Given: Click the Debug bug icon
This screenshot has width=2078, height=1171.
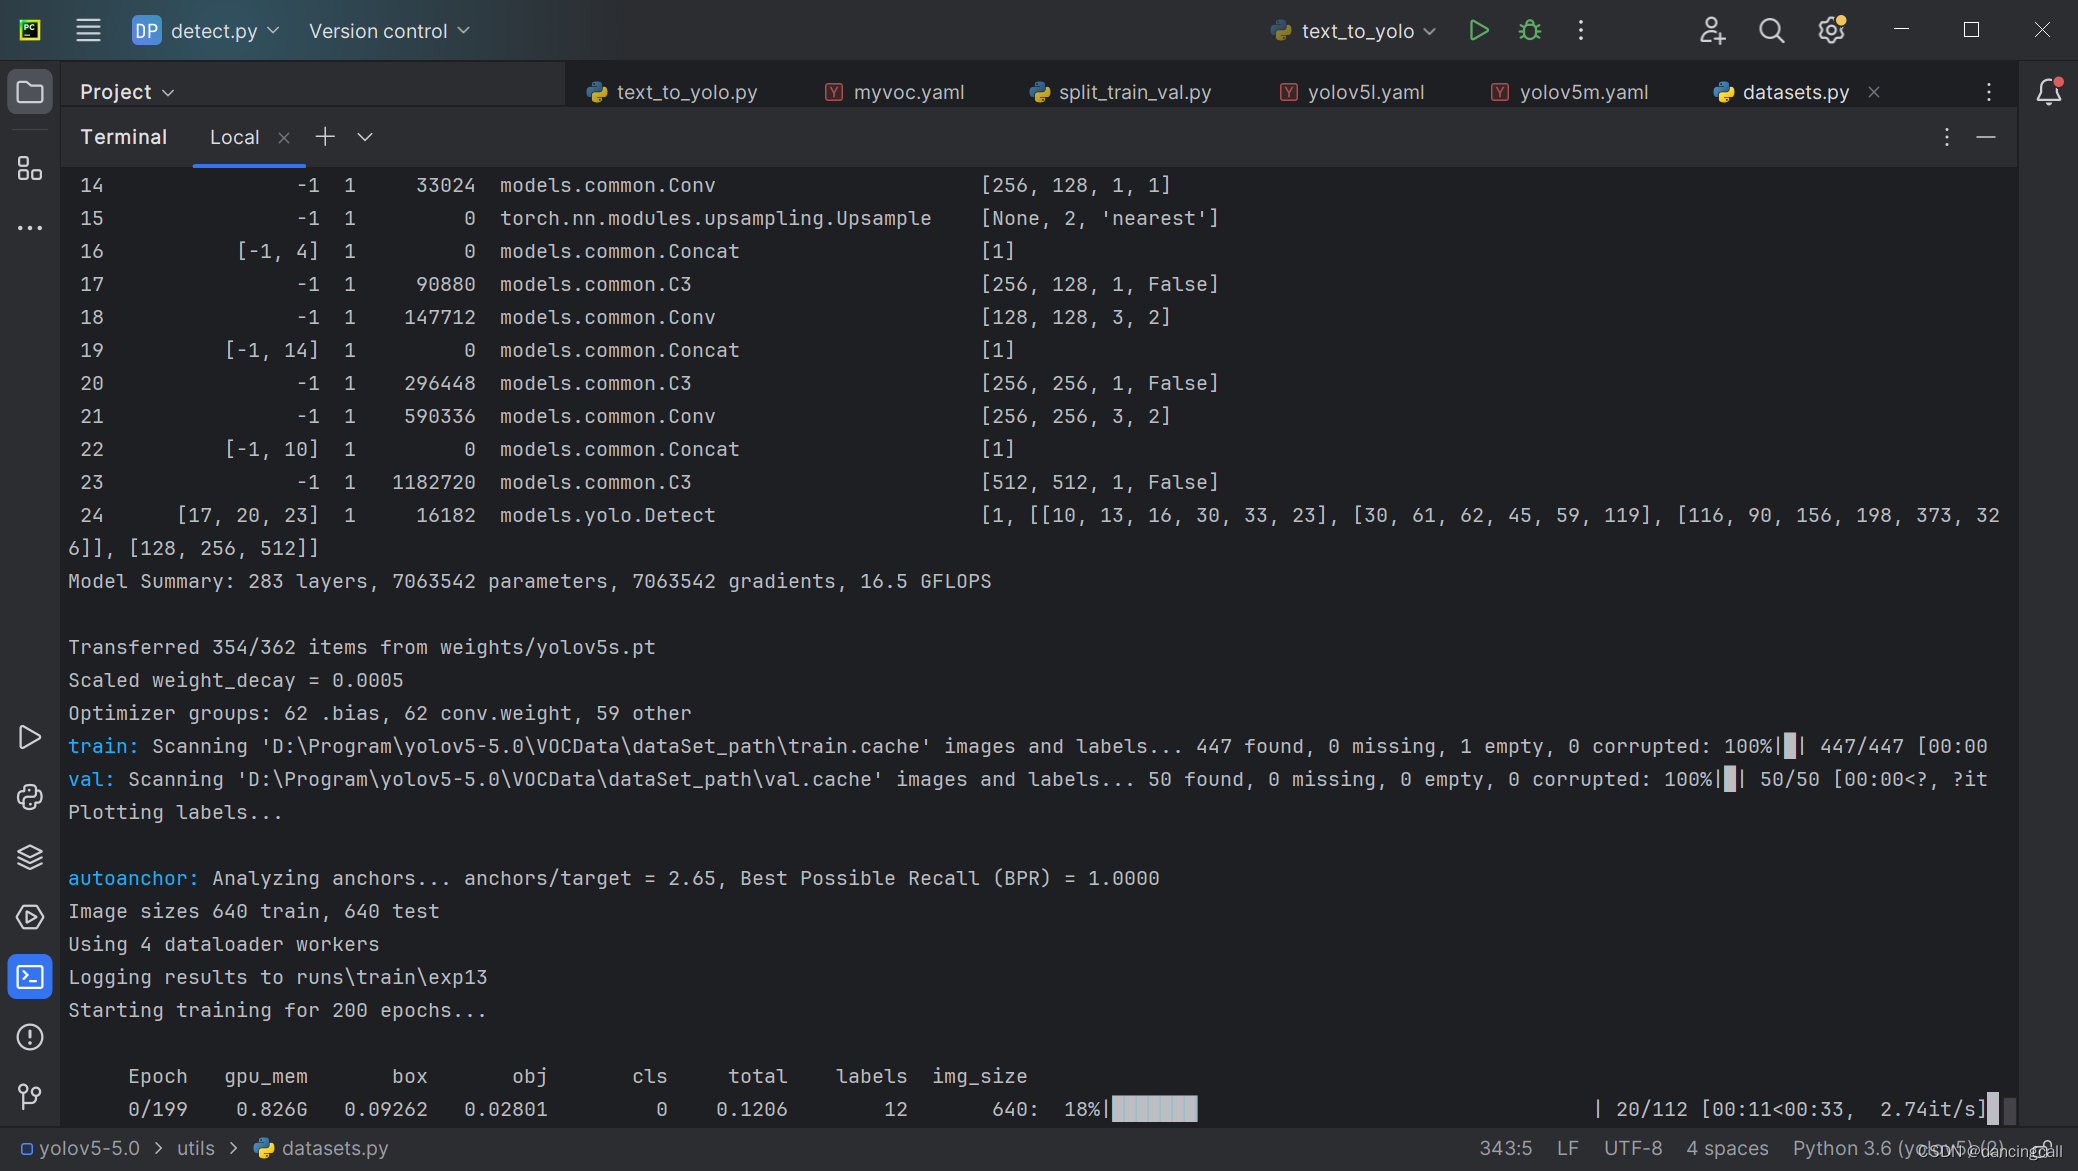Looking at the screenshot, I should pyautogui.click(x=1530, y=31).
